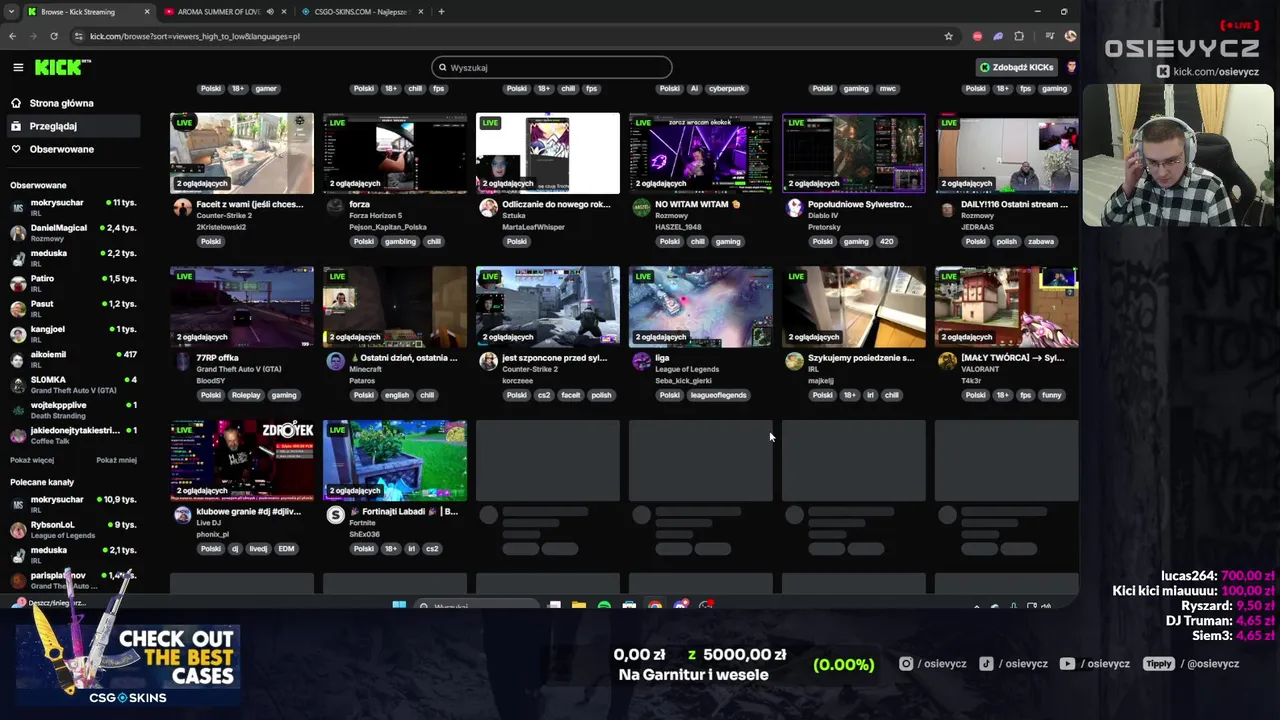Image resolution: width=1280 pixels, height=720 pixels.
Task: Click the Pretorsky channel avatar
Action: (x=794, y=207)
